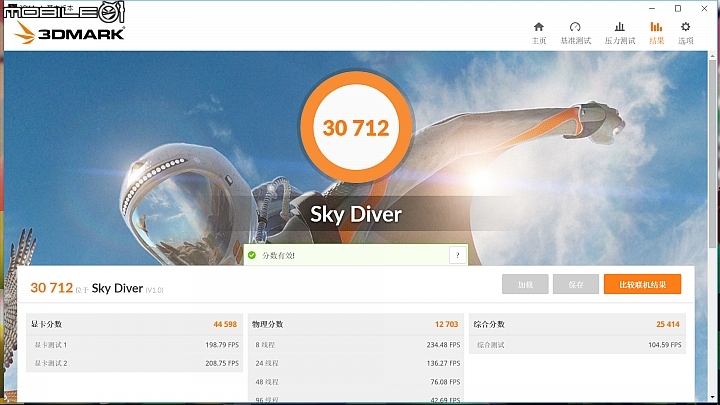Click the green valid score checkmark
The width and height of the screenshot is (720, 405).
click(252, 255)
